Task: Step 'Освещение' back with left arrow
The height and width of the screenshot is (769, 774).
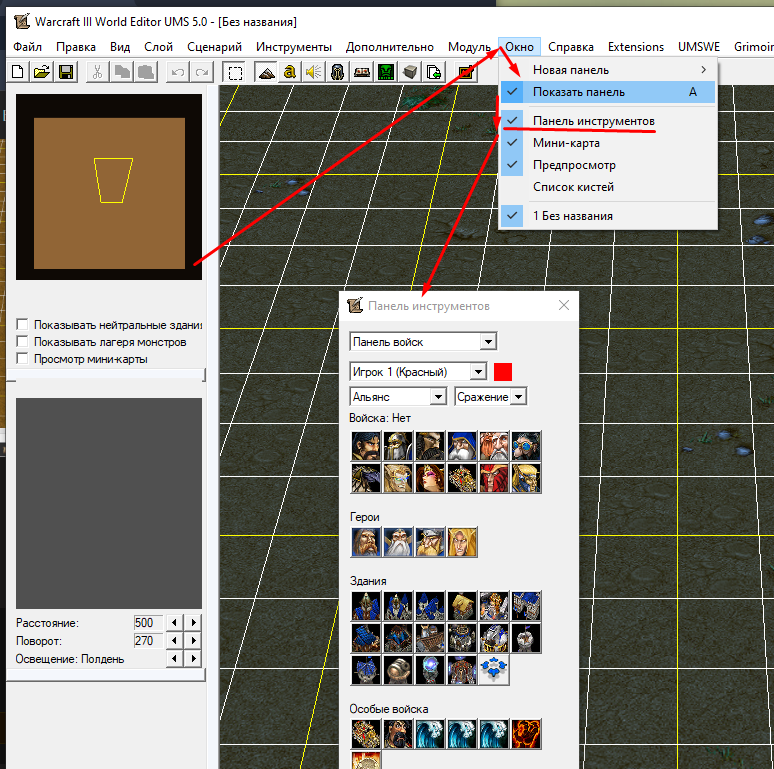Action: [x=174, y=658]
